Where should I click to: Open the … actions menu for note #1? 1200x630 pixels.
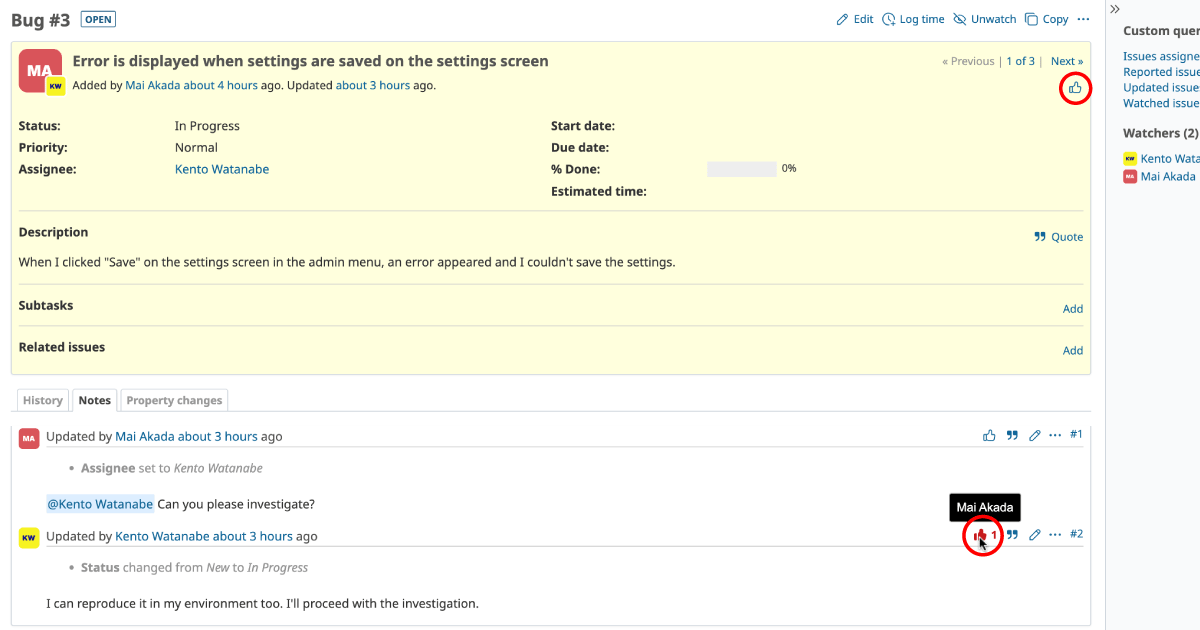tap(1055, 435)
